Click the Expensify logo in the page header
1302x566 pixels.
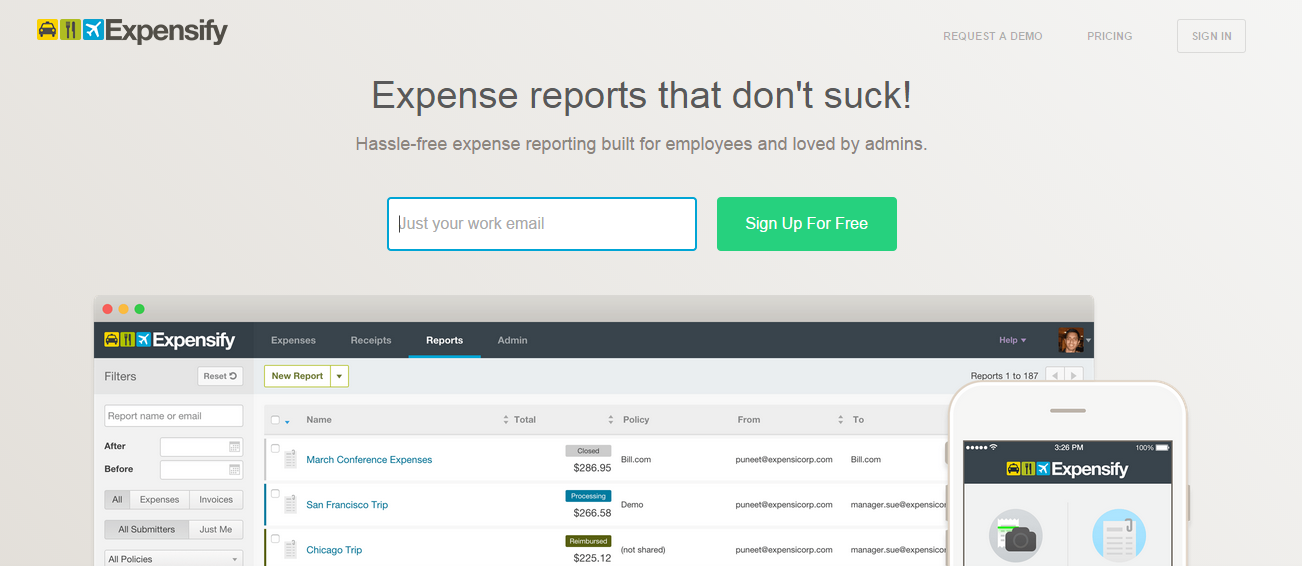tap(132, 31)
